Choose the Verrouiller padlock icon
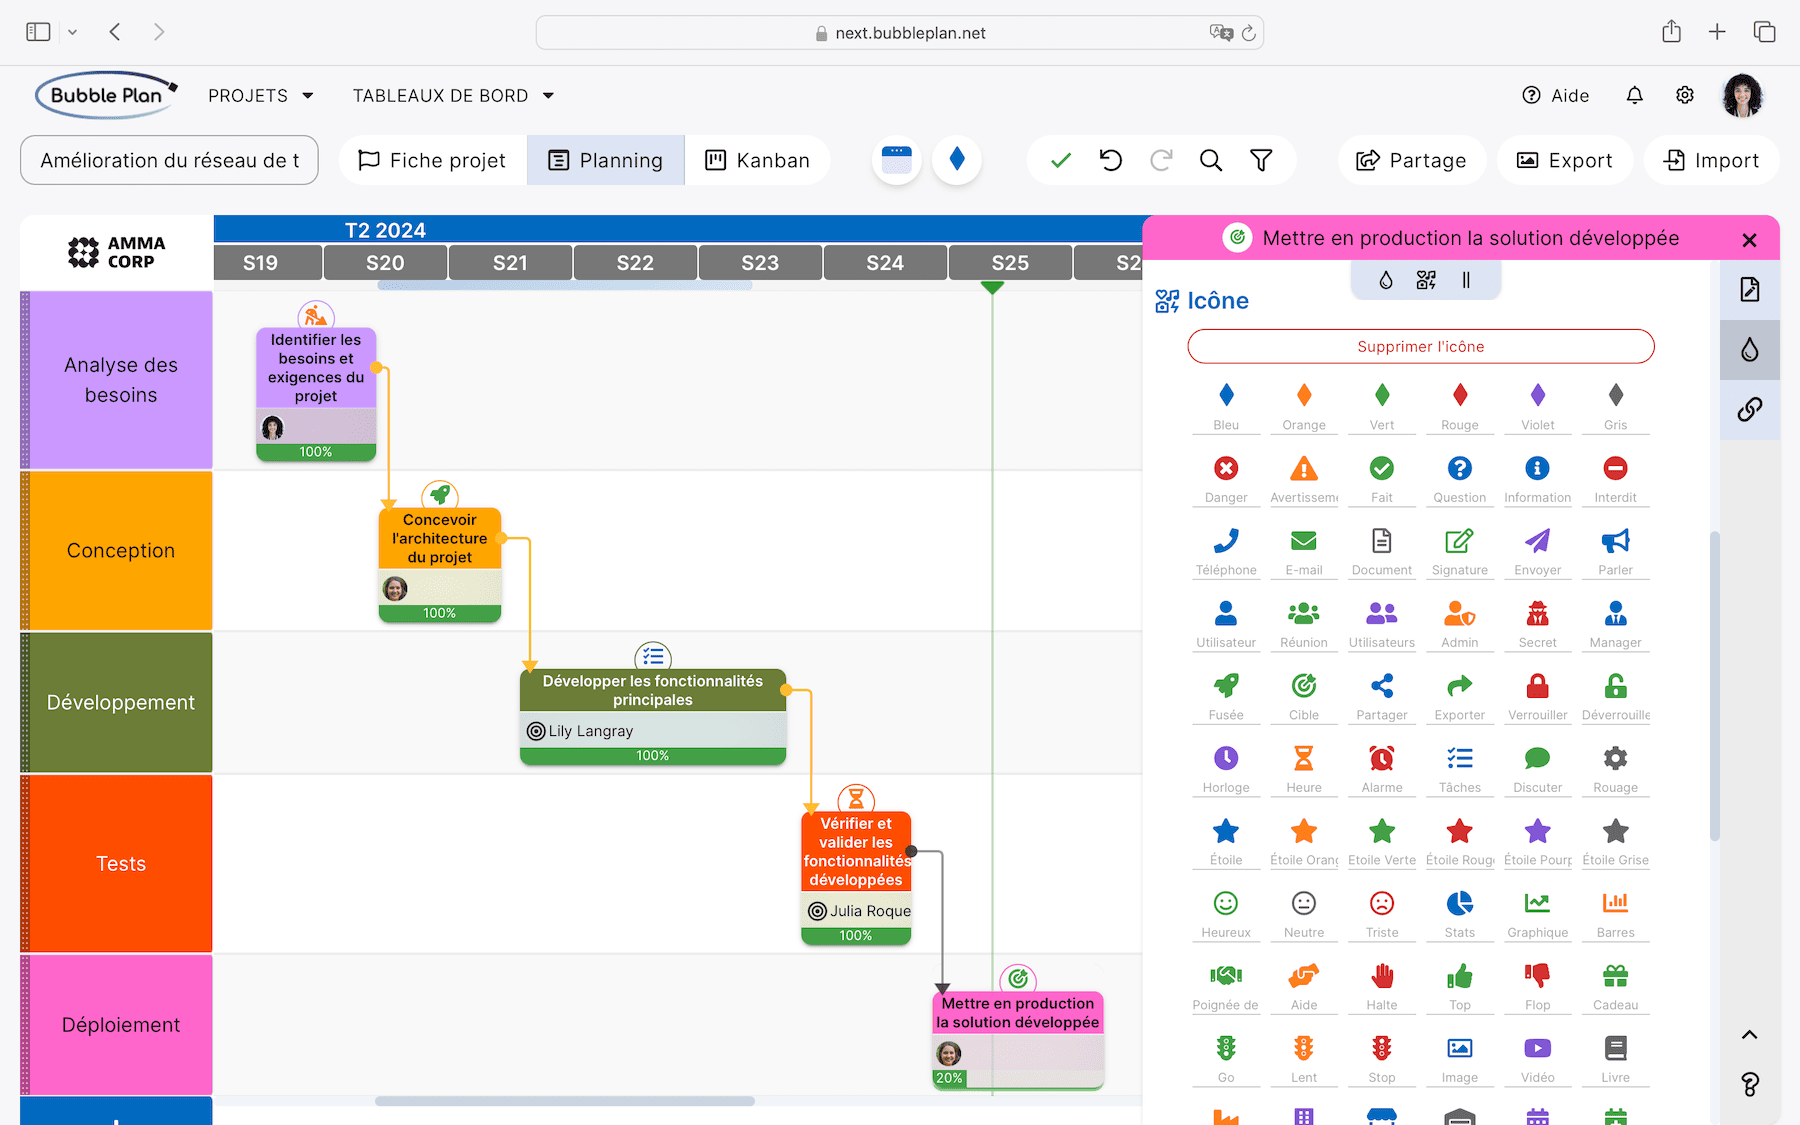The width and height of the screenshot is (1800, 1125). [x=1537, y=687]
